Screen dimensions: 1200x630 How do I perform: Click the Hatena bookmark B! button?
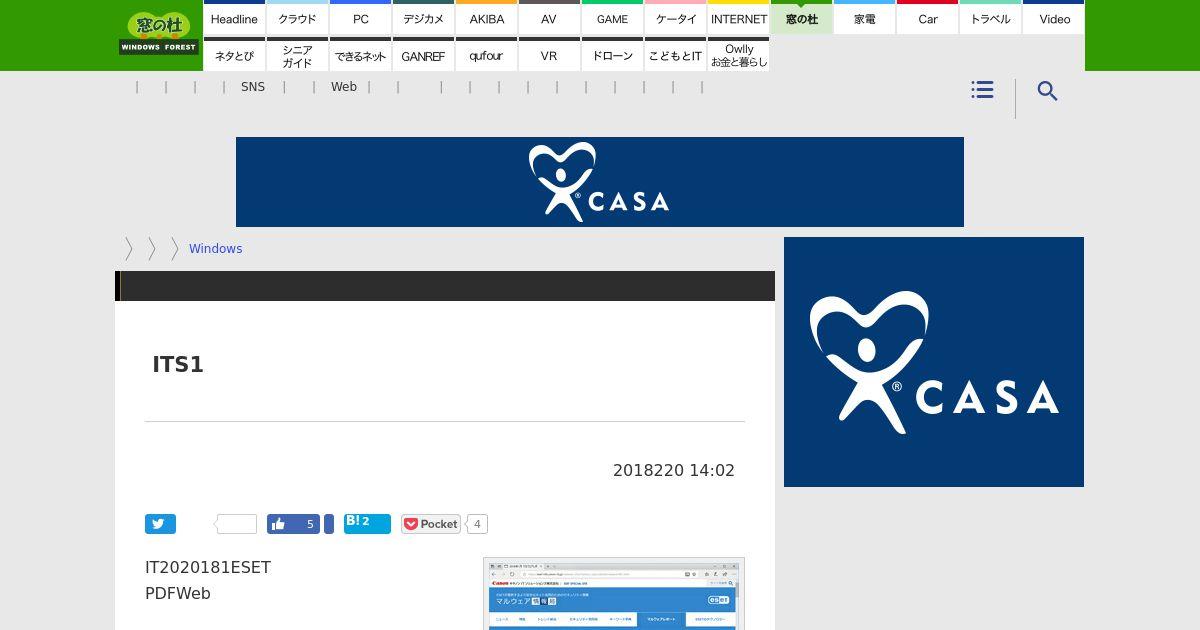tap(367, 523)
